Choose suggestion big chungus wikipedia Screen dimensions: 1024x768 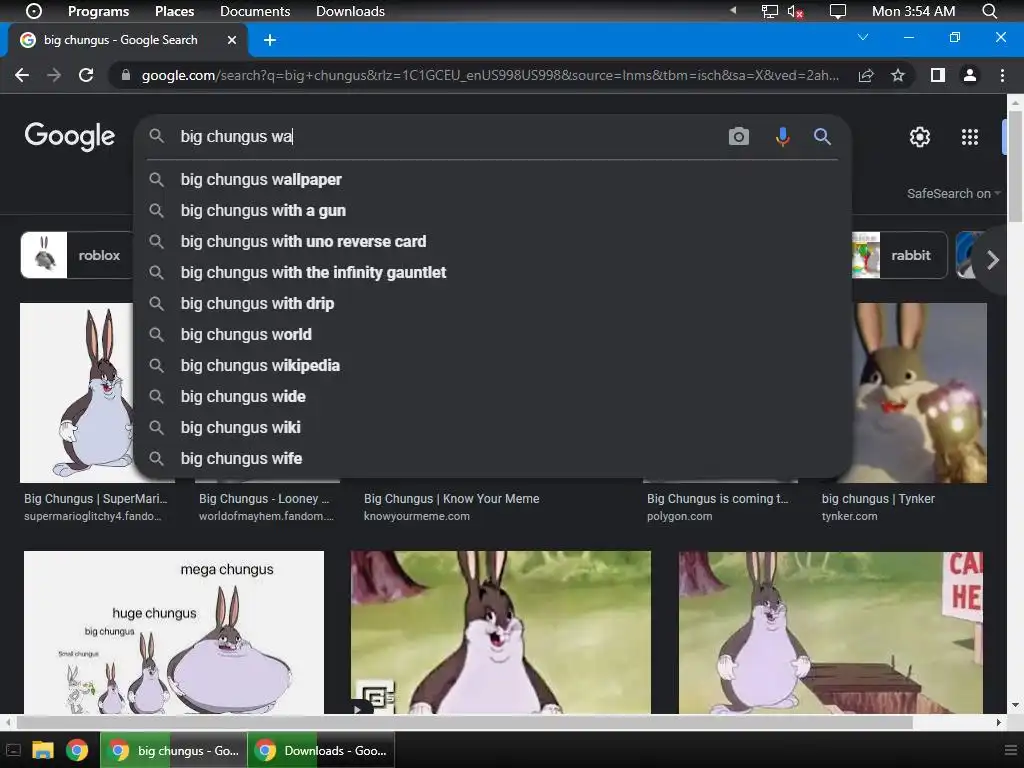pos(492,366)
